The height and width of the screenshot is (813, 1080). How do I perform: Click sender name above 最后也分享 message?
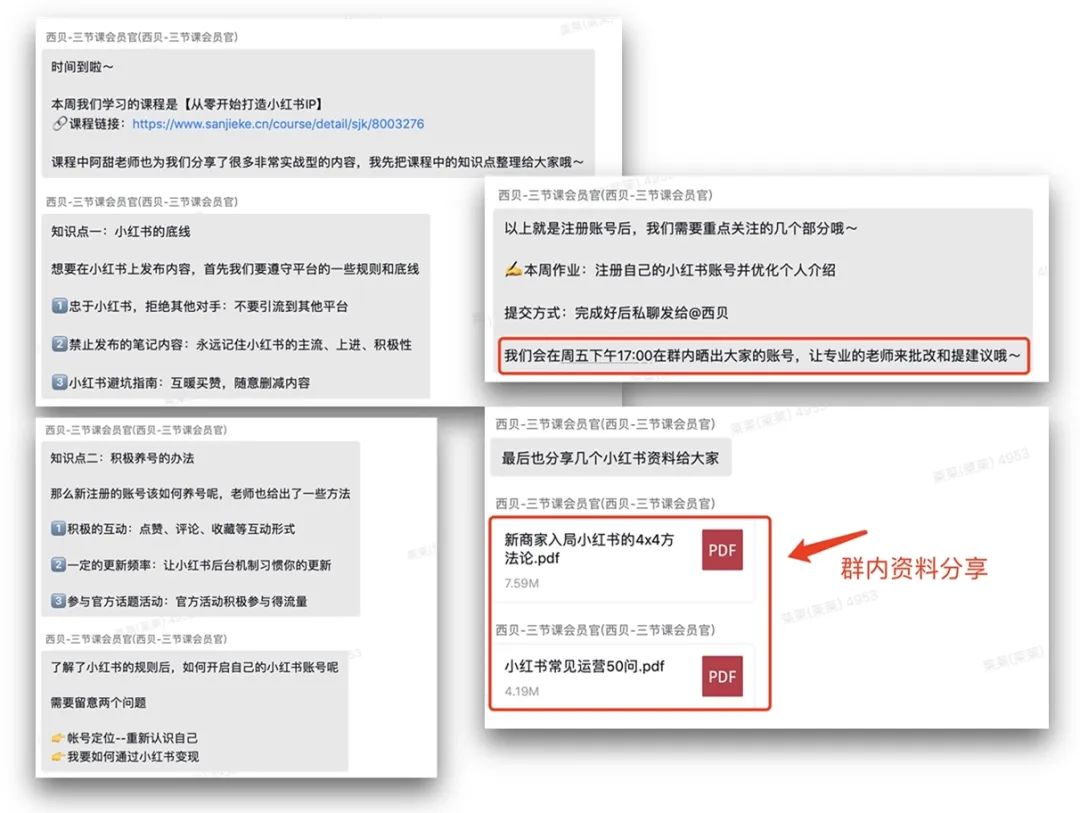tap(605, 424)
